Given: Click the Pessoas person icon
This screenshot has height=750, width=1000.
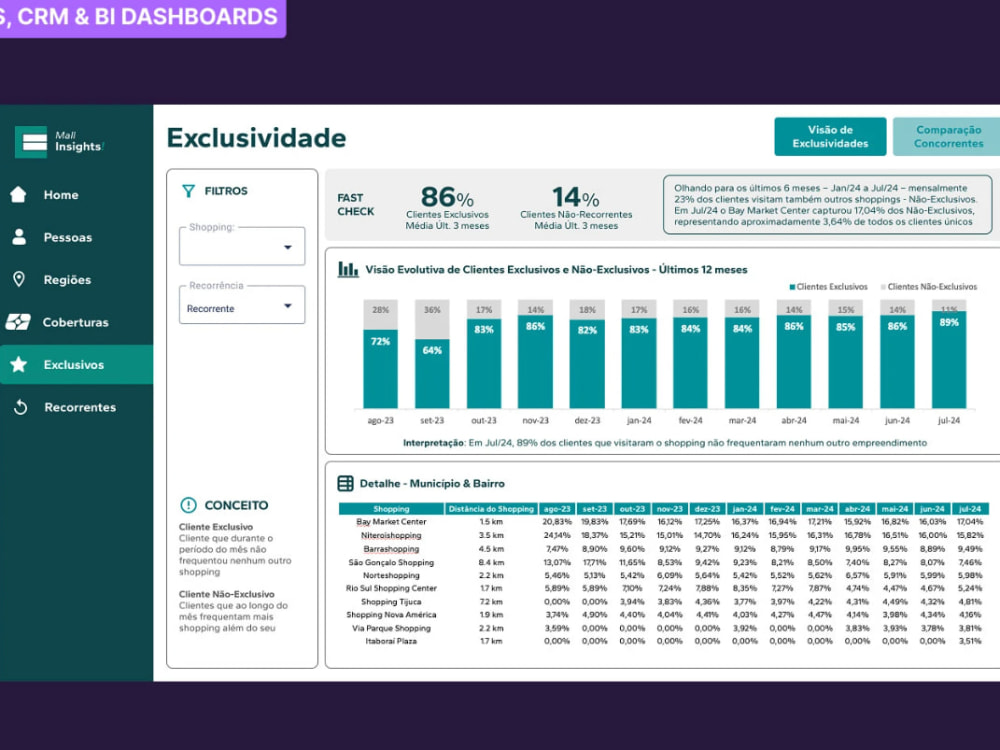Looking at the screenshot, I should 19,237.
